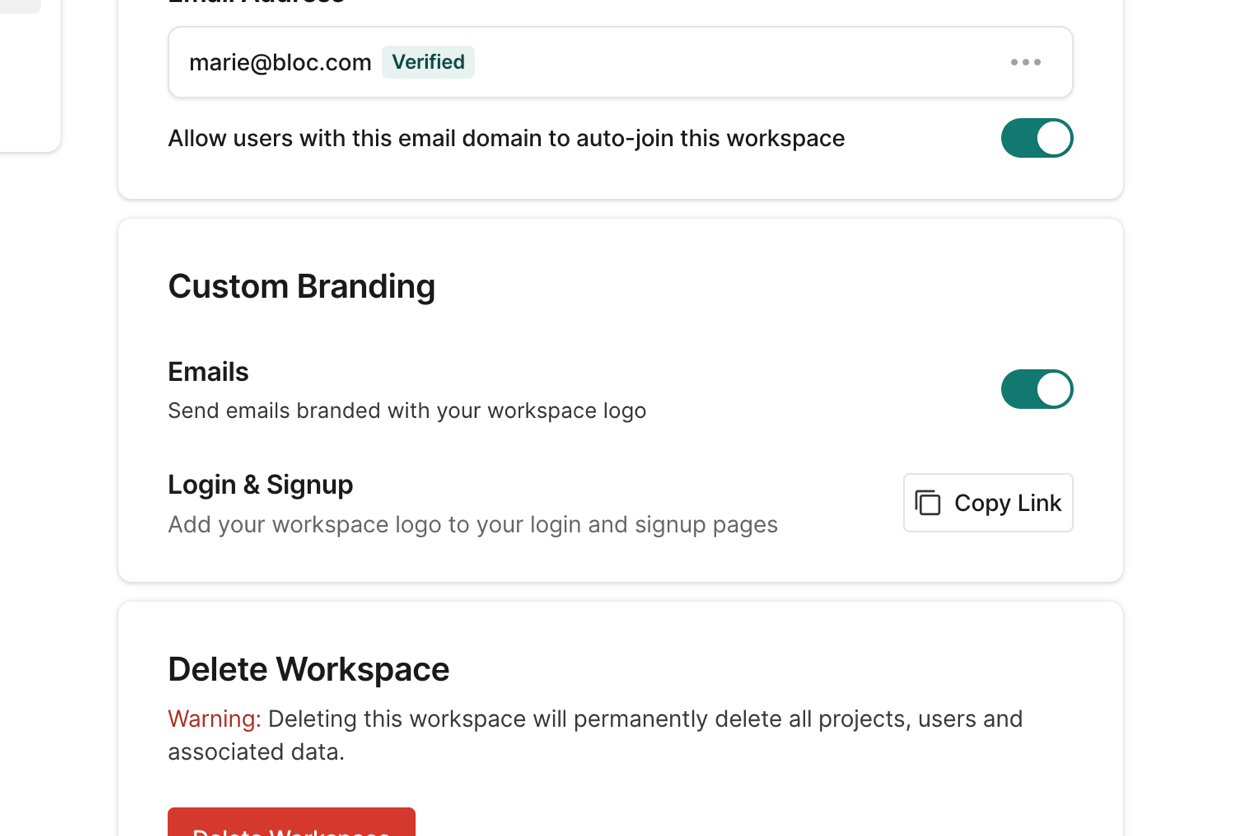This screenshot has height=836, width=1236.
Task: Click the Custom Branding heading
Action: pos(301,286)
